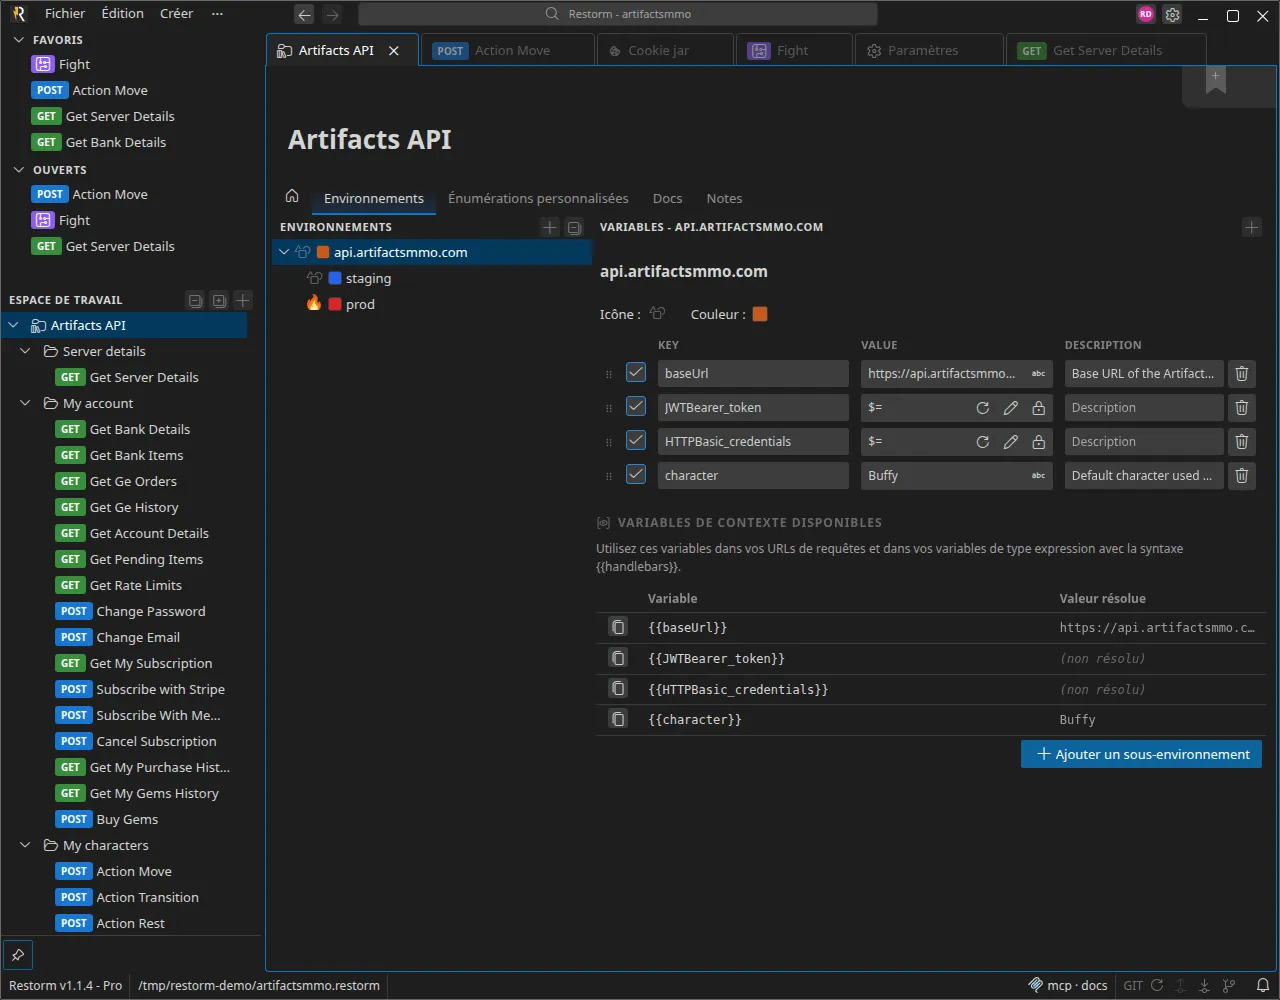The height and width of the screenshot is (1000, 1280).
Task: Toggle the character variable checkbox
Action: (x=636, y=475)
